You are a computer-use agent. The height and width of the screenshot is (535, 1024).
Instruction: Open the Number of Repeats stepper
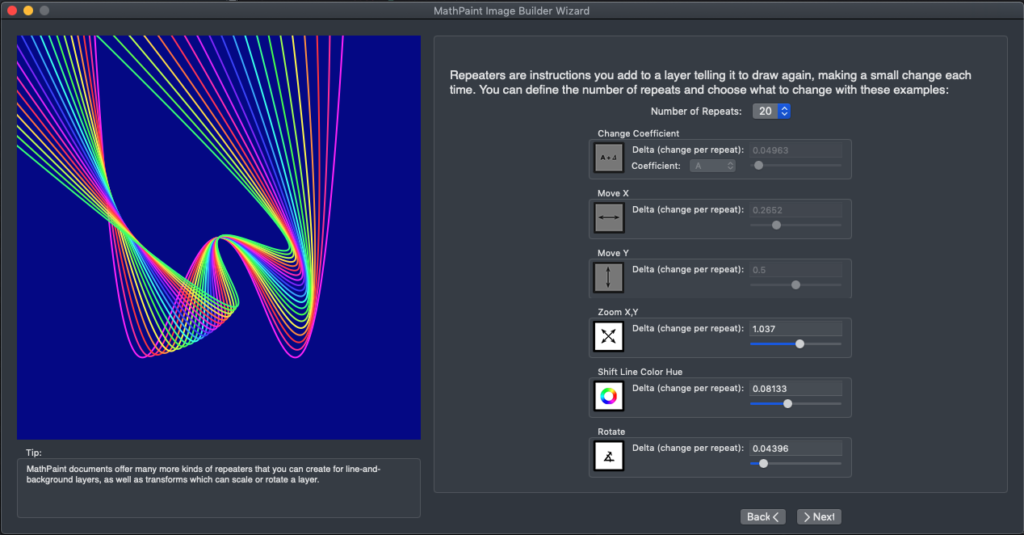tap(771, 111)
